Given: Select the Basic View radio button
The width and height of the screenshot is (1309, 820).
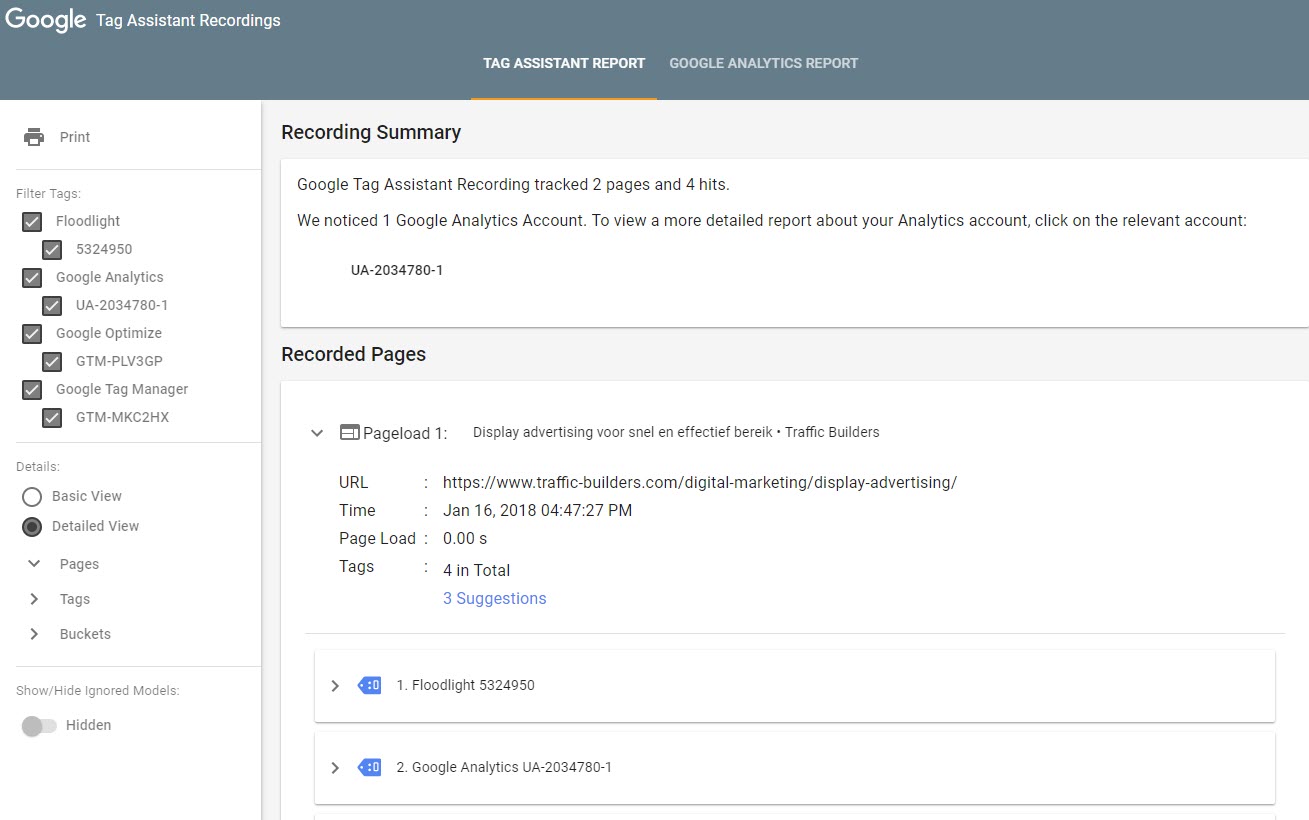Looking at the screenshot, I should pyautogui.click(x=32, y=496).
